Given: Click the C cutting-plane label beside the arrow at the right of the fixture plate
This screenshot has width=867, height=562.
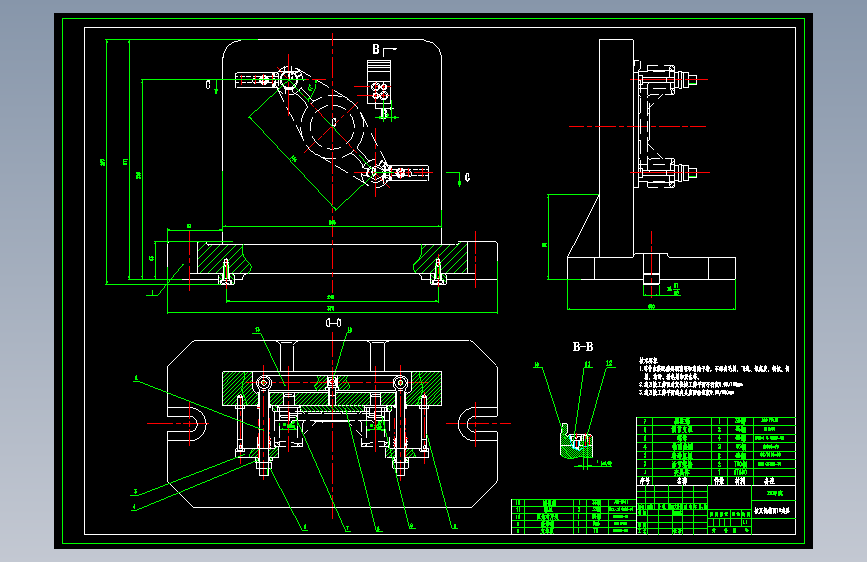Looking at the screenshot, I should tap(467, 177).
